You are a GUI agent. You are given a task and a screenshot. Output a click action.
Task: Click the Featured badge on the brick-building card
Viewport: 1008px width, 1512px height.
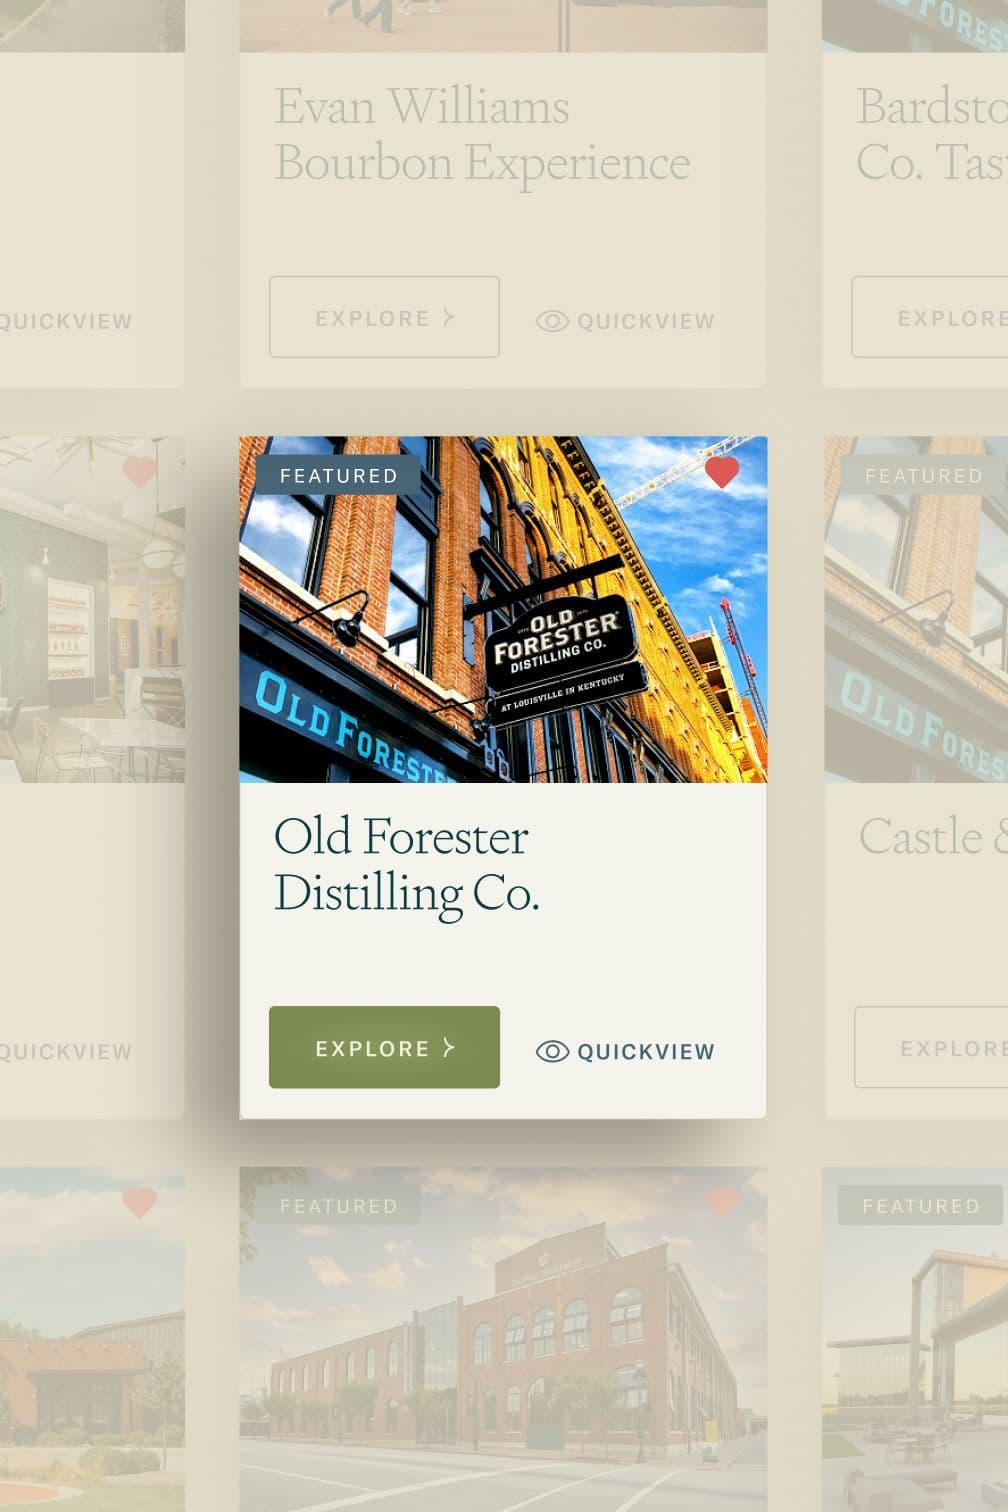pyautogui.click(x=339, y=1205)
